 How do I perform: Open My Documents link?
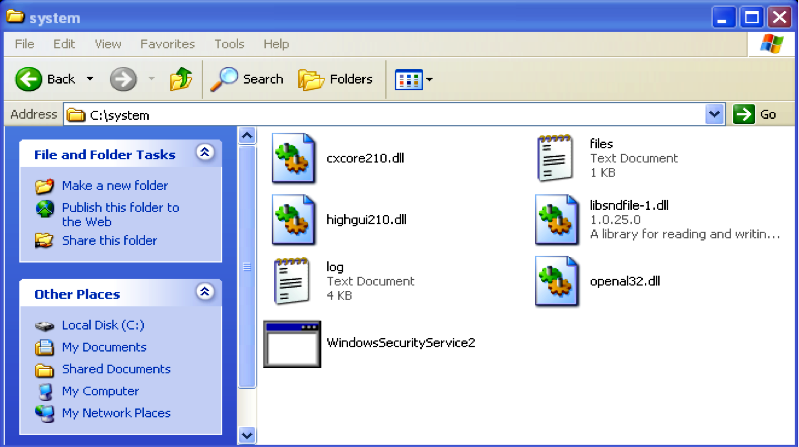(104, 347)
